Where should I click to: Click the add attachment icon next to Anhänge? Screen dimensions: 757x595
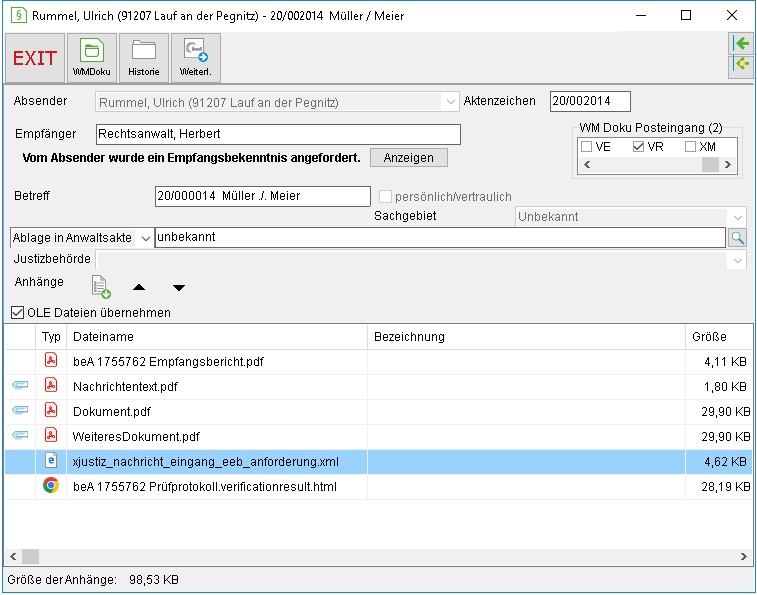coord(101,287)
